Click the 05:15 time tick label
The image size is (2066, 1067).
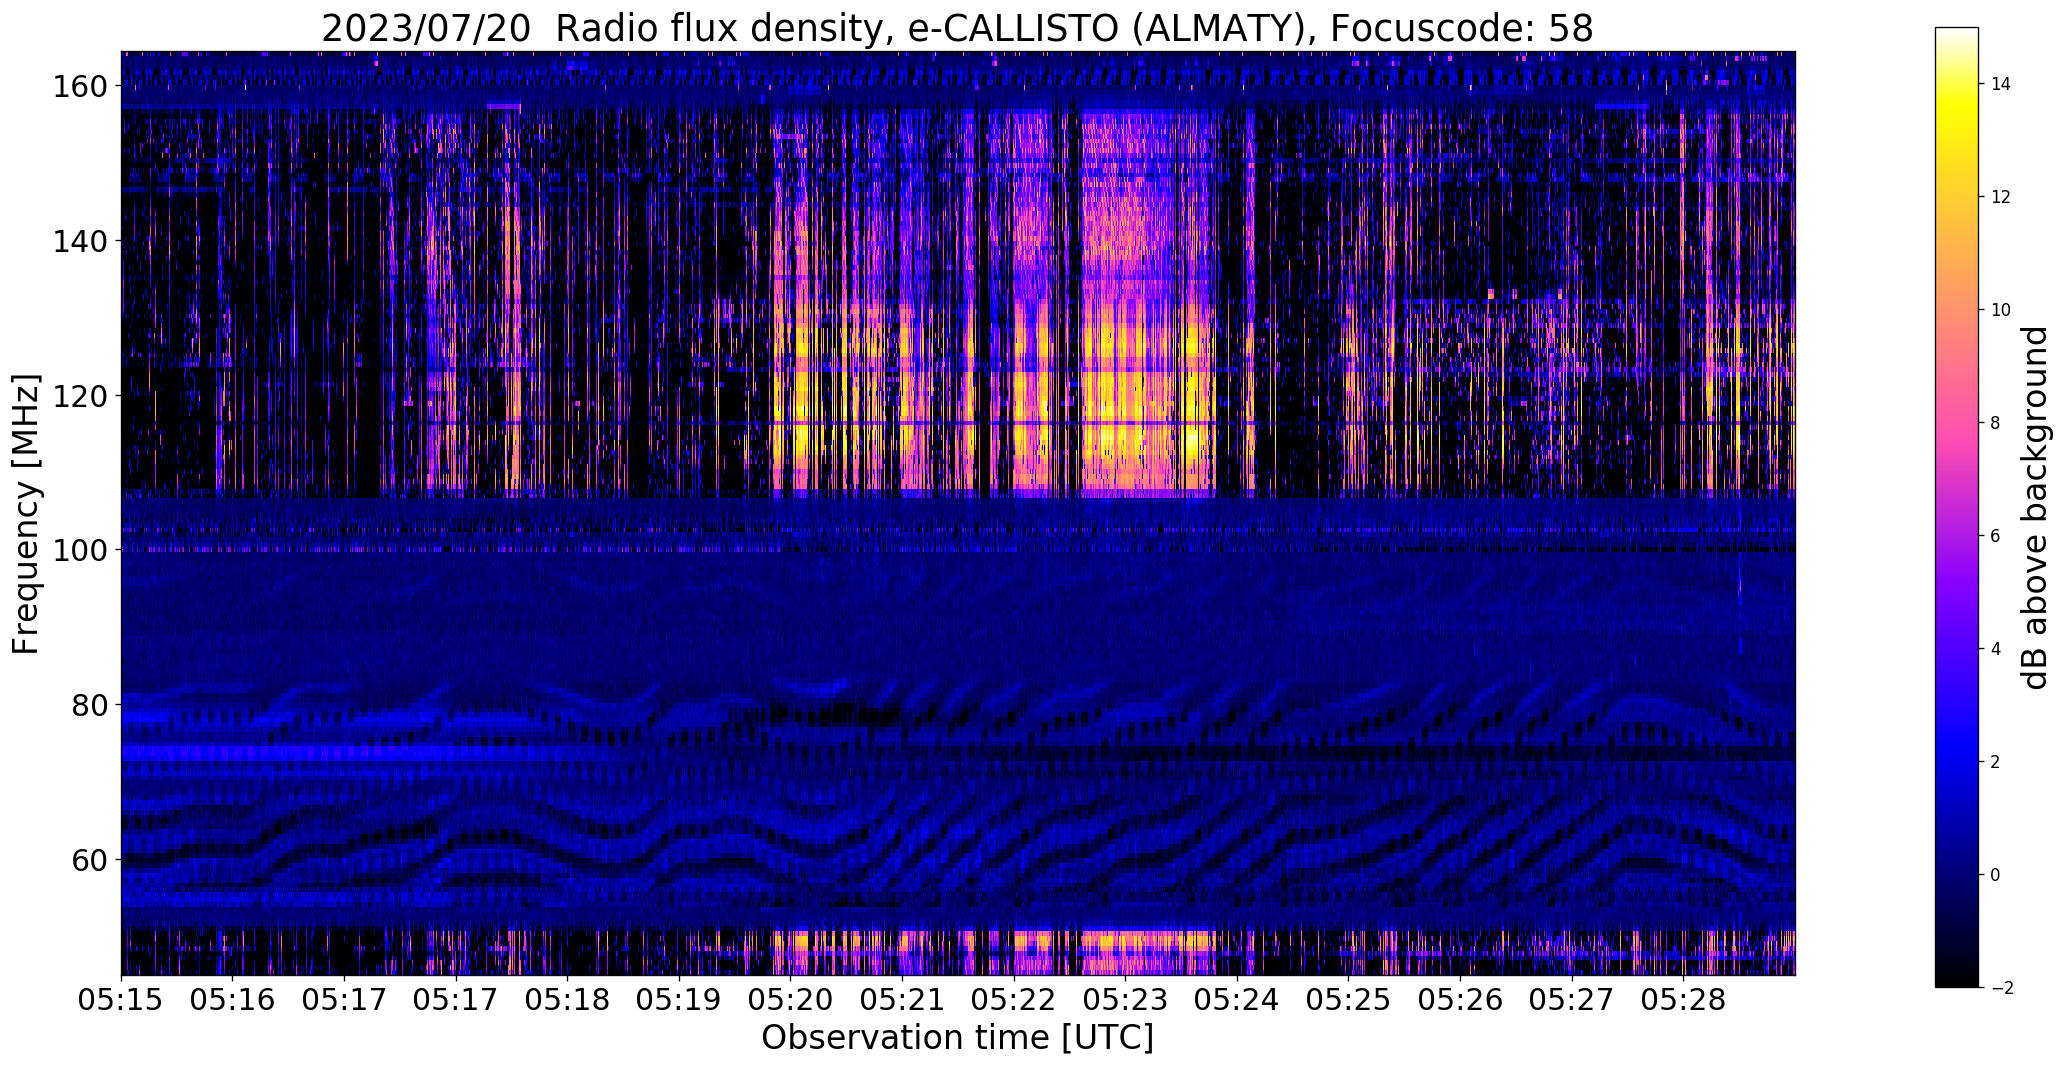coord(121,1000)
